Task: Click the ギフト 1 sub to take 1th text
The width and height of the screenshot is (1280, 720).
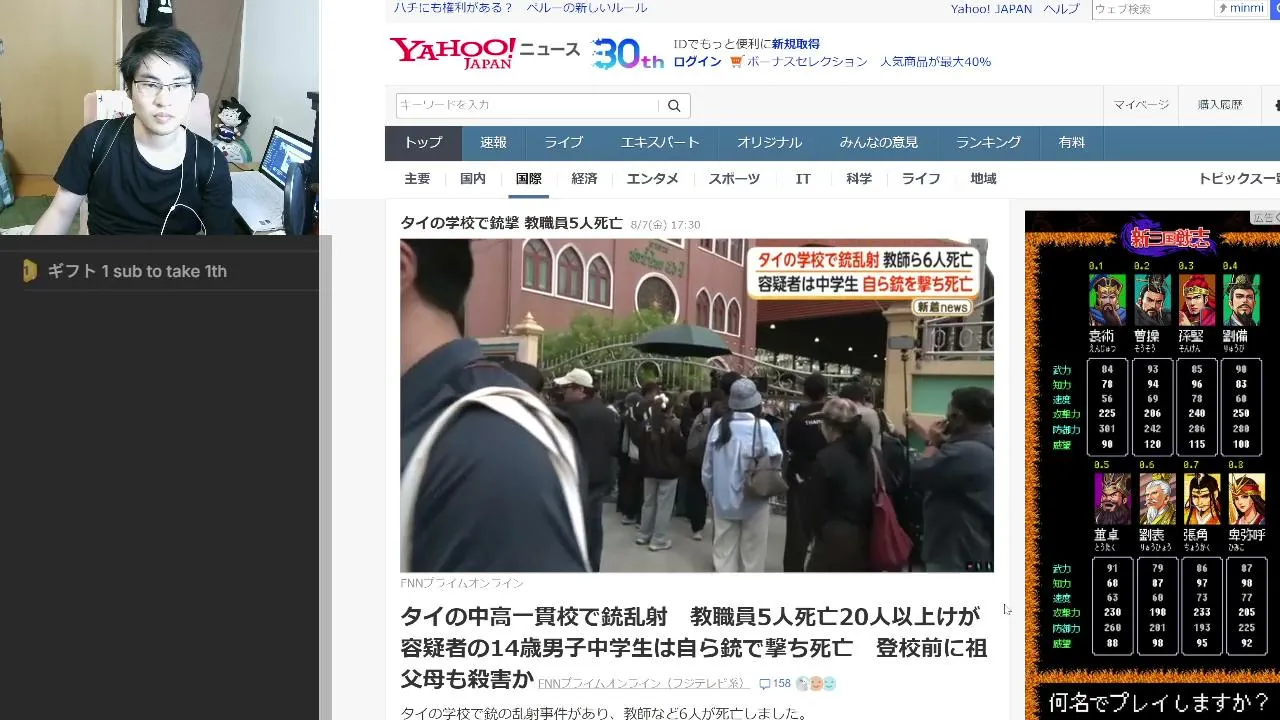Action: click(137, 271)
